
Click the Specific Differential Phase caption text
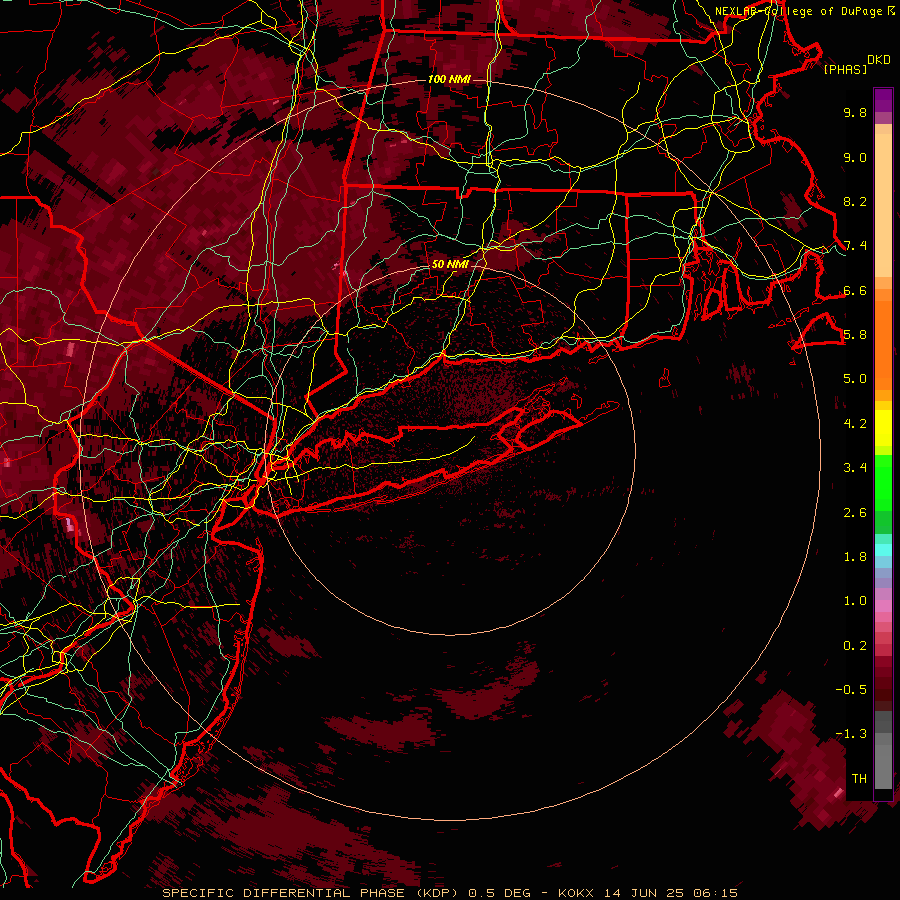click(x=449, y=893)
